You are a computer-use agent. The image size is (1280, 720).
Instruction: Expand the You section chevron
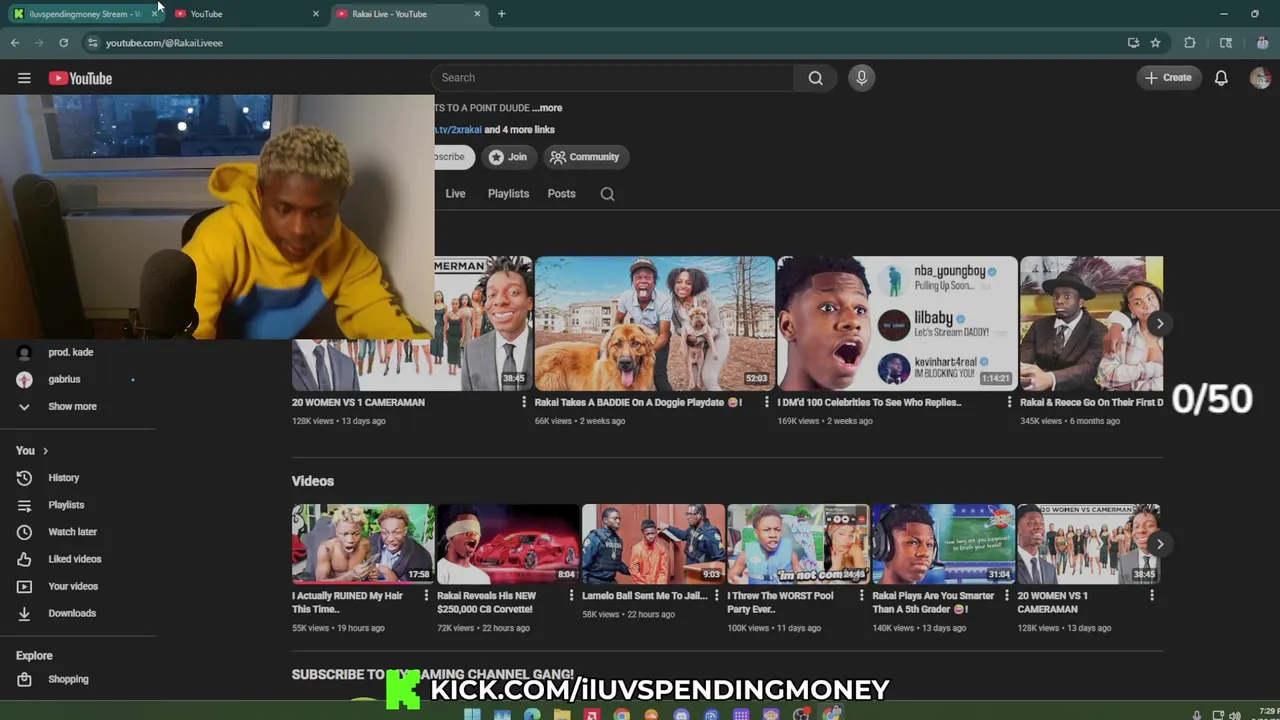click(x=45, y=451)
